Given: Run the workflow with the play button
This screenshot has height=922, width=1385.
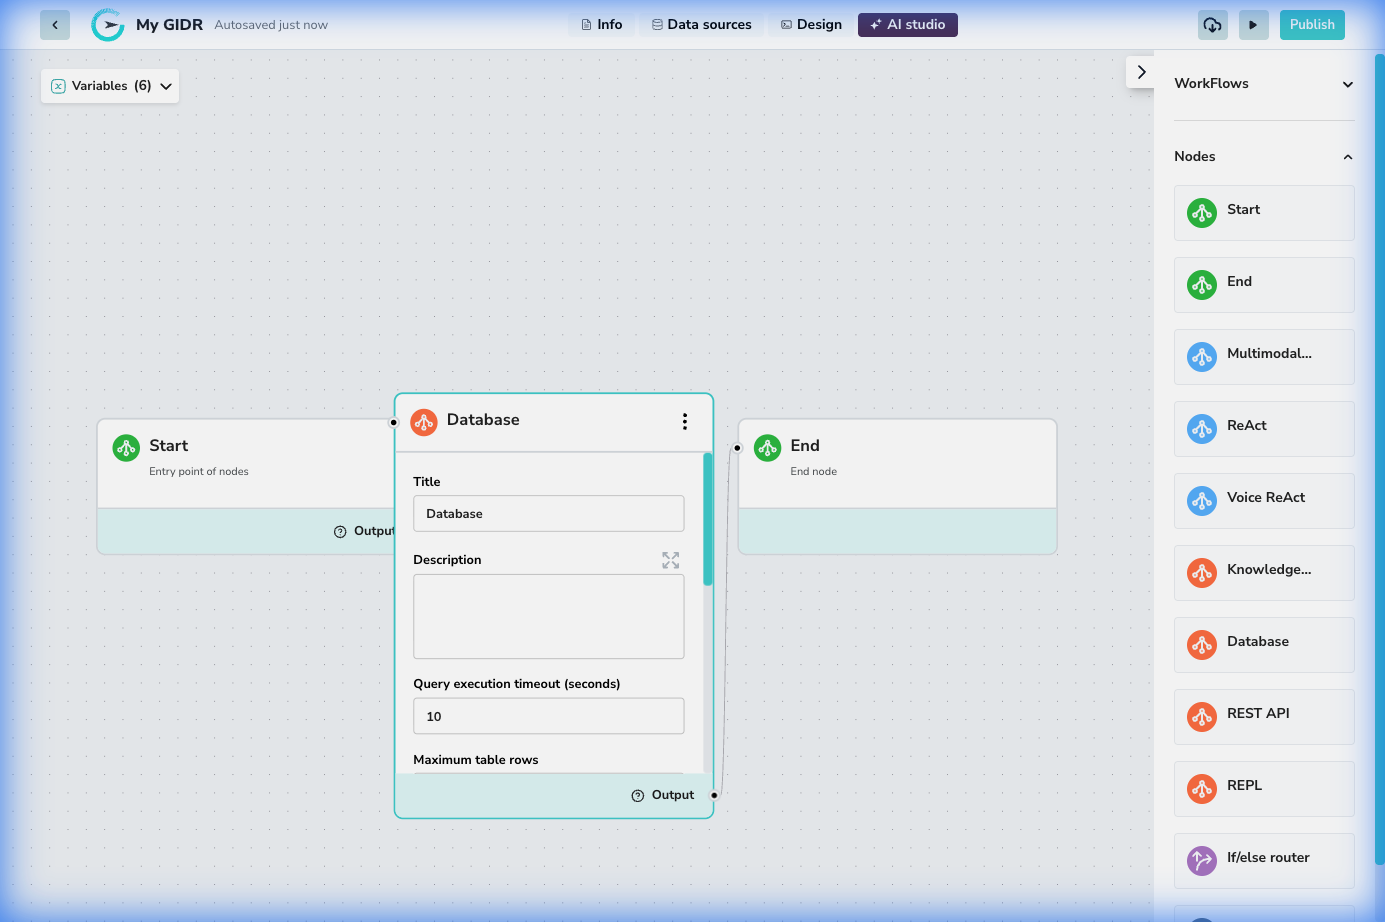Looking at the screenshot, I should click(x=1253, y=25).
